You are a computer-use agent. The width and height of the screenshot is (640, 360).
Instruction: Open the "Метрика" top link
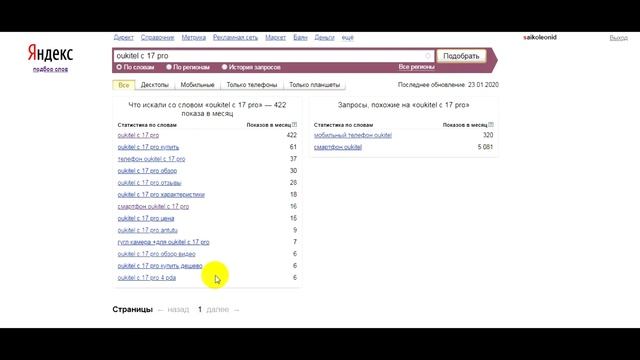pyautogui.click(x=194, y=38)
